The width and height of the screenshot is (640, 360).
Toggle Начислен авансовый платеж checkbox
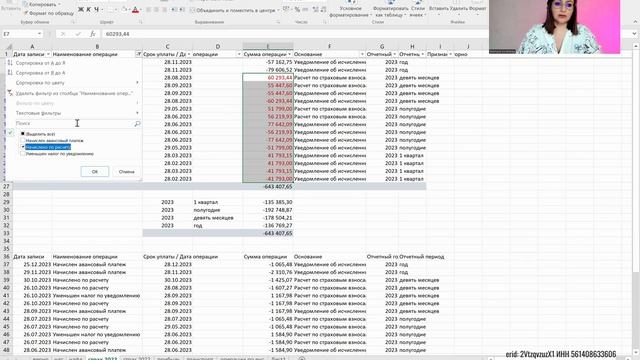pyautogui.click(x=23, y=140)
